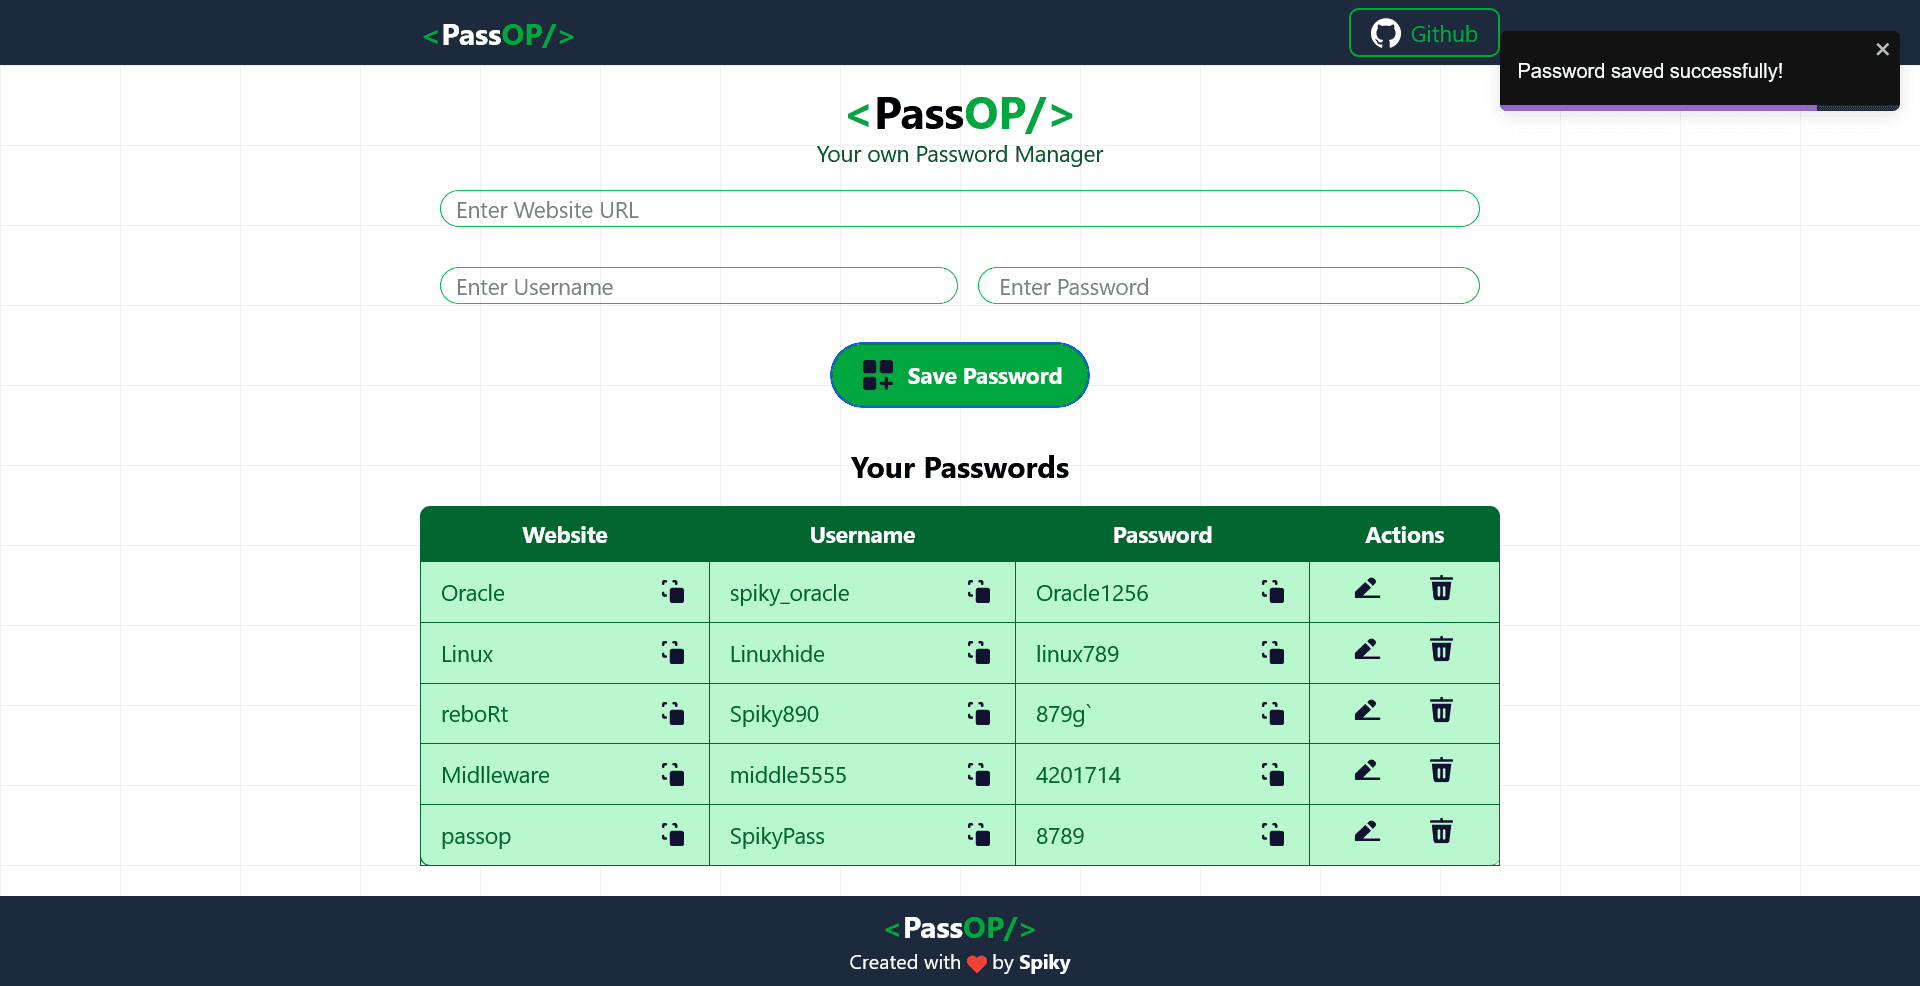Copy the spiky_oracle username
1920x986 pixels.
979,592
